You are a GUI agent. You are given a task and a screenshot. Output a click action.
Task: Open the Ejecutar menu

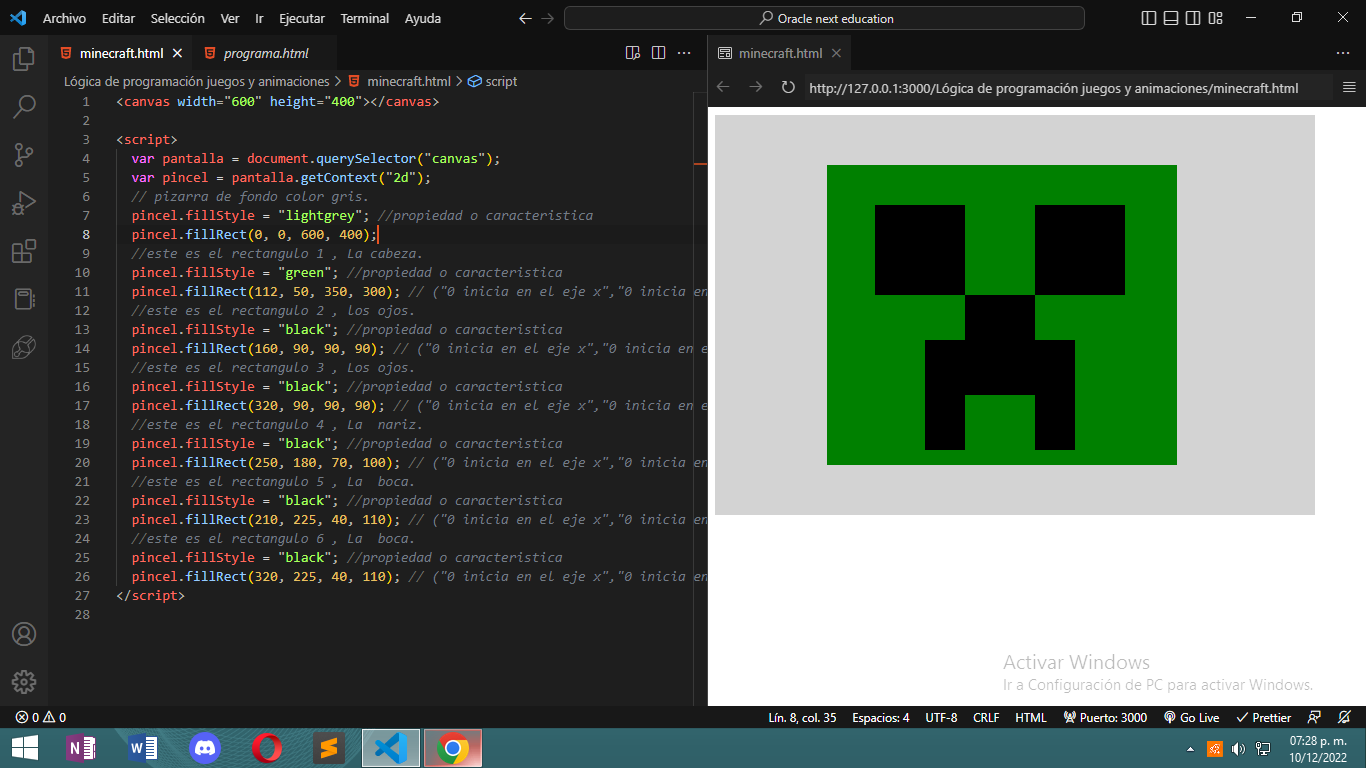coord(302,18)
